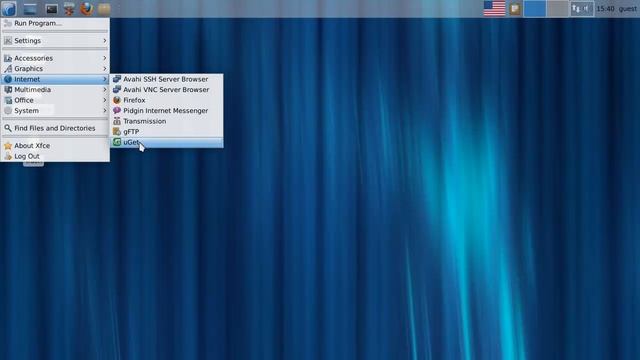Viewport: 640px width, 360px height.
Task: Click the Log Out icon
Action: pos(8,156)
